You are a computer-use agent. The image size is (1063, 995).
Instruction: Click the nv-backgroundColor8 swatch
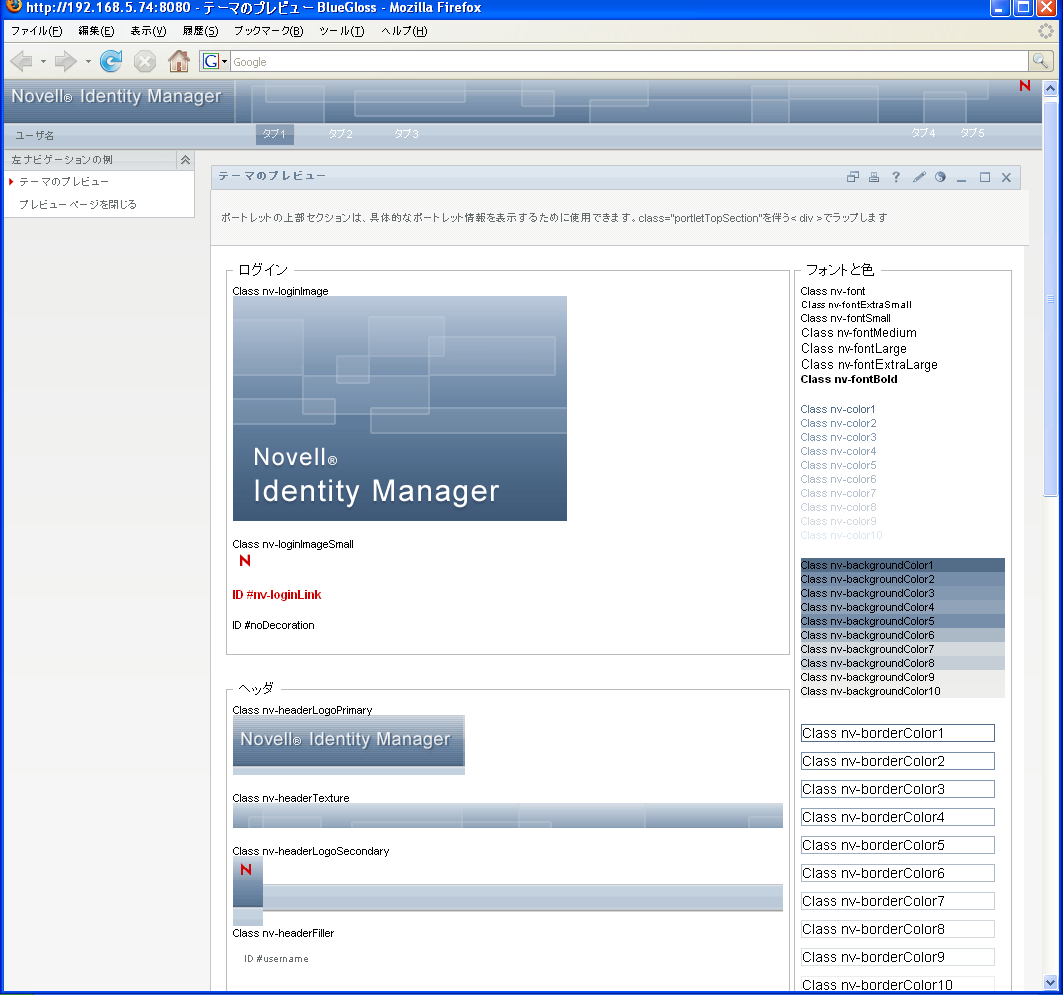coord(902,663)
